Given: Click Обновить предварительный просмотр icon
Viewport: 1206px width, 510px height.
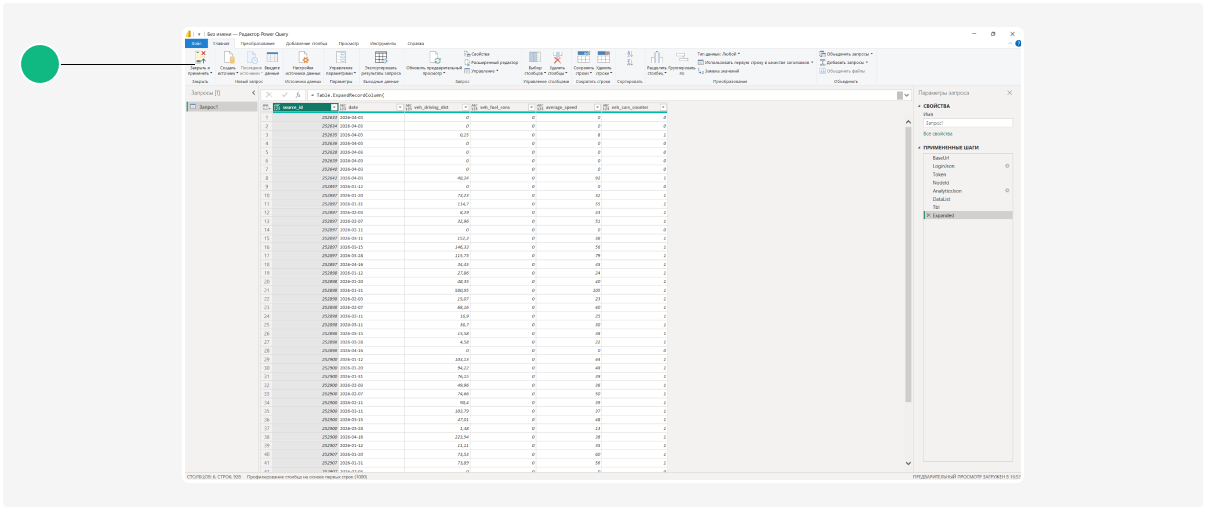Looking at the screenshot, I should tap(435, 58).
